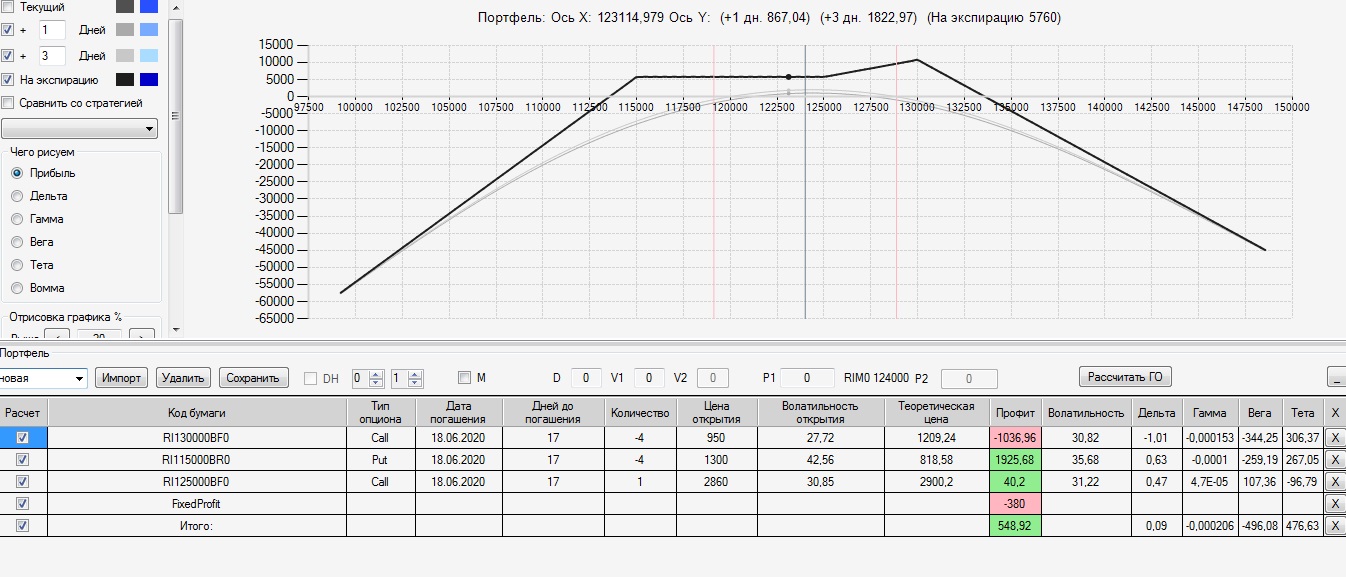Delete the RI115000BR0 row with X button

1334,459
